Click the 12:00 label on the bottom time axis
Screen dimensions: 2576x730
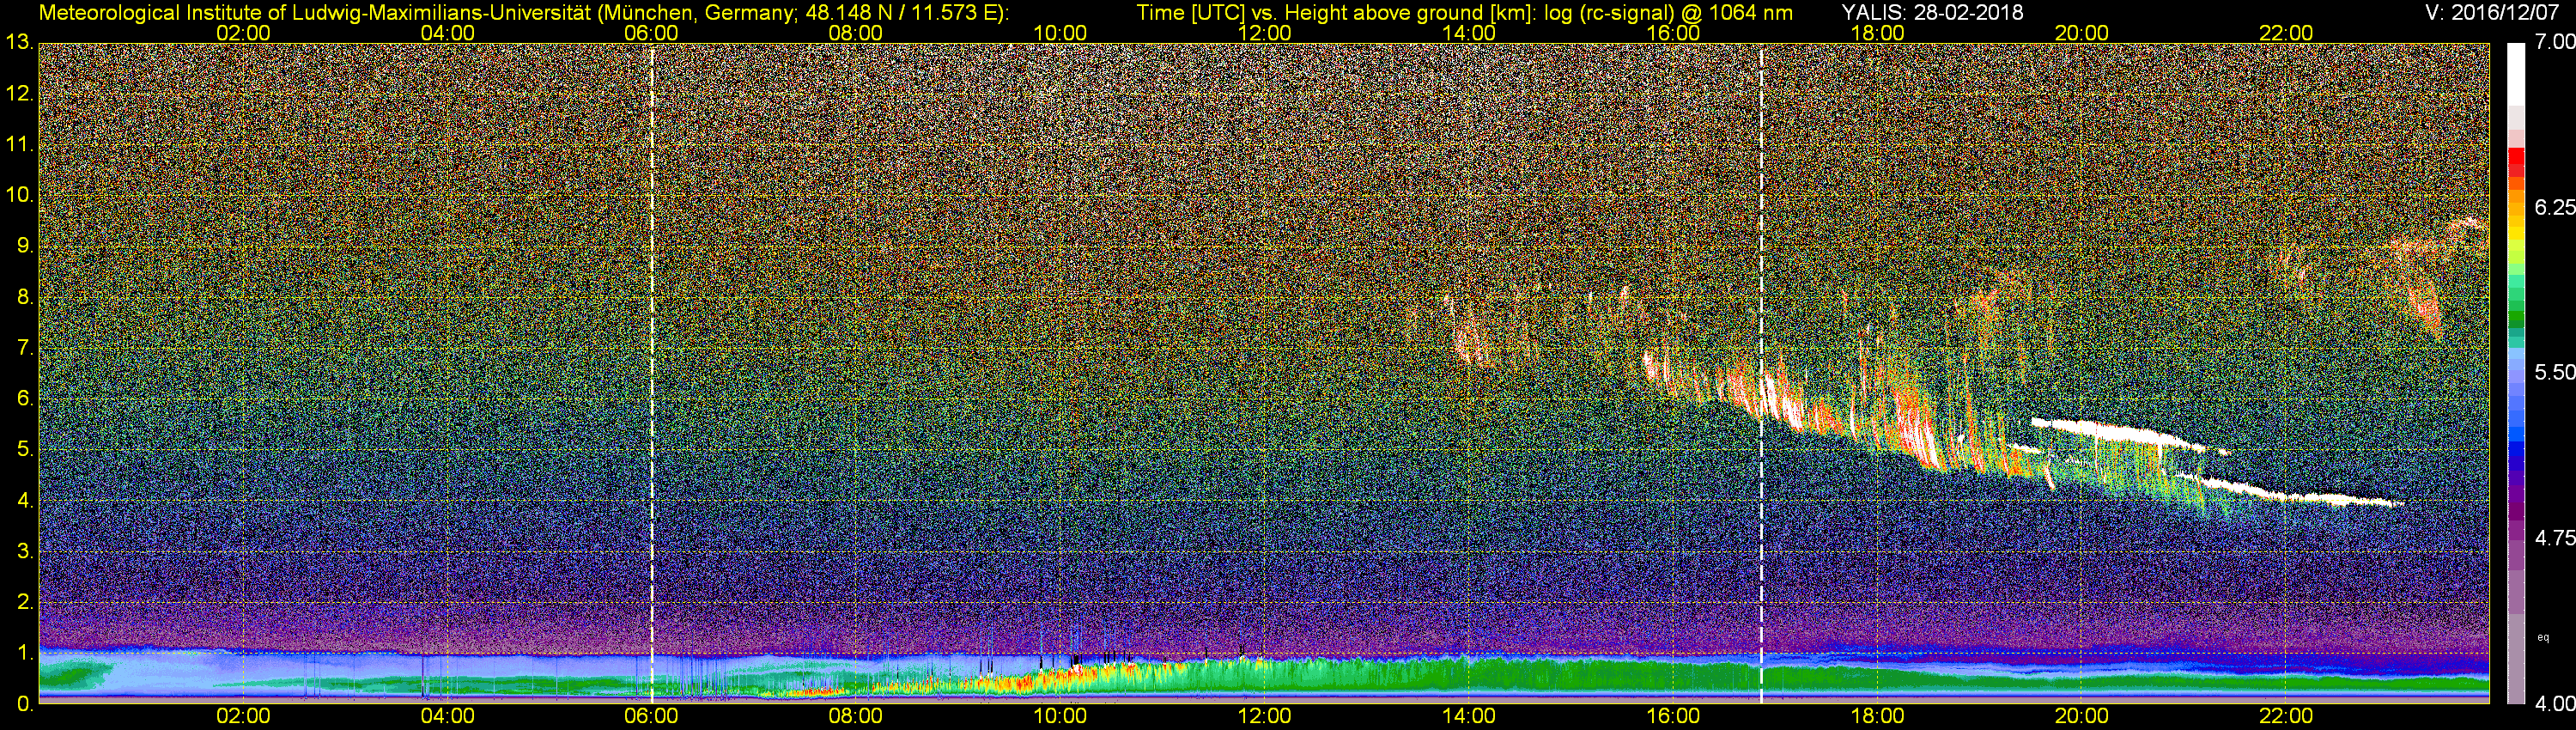click(1264, 717)
